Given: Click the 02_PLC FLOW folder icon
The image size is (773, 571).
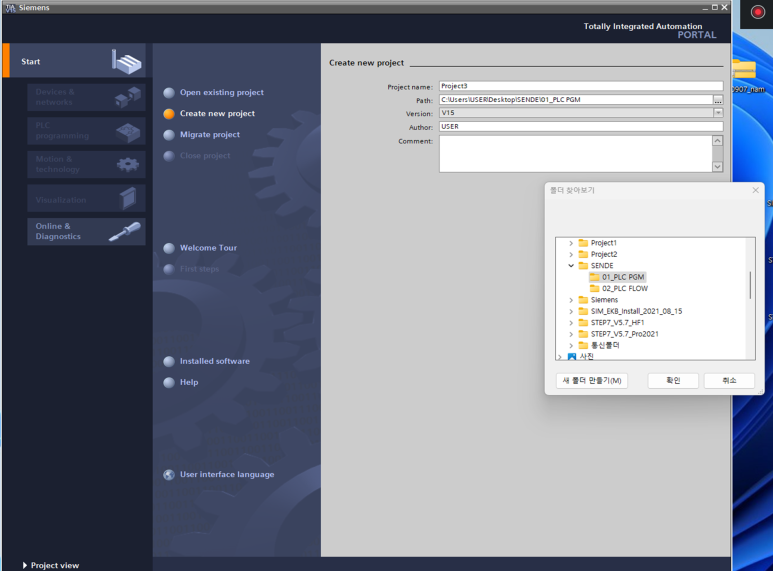Looking at the screenshot, I should coord(595,288).
